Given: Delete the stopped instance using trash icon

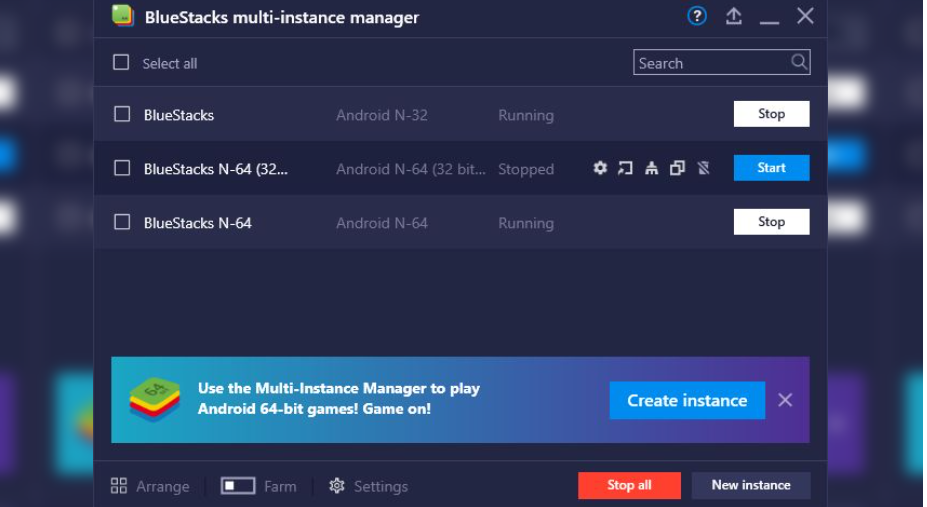Looking at the screenshot, I should [704, 168].
